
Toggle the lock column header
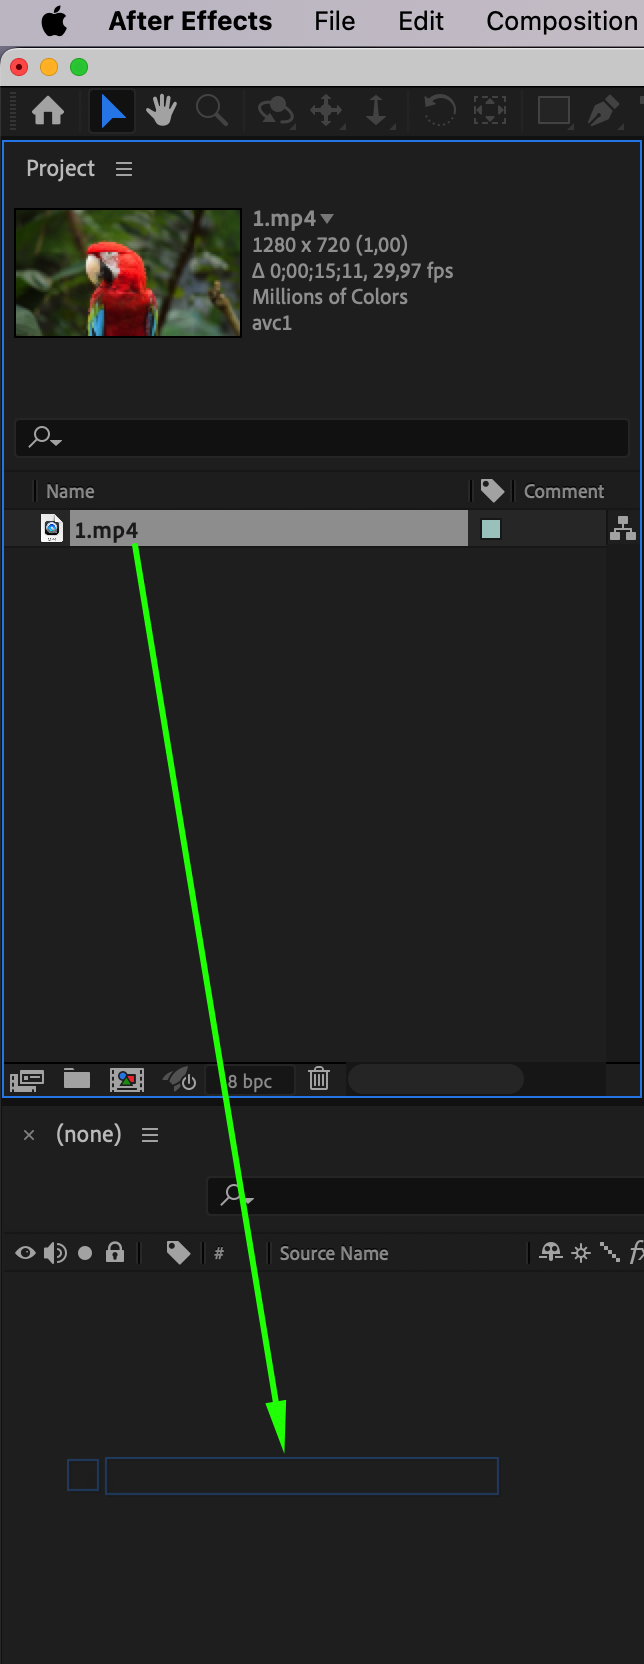tap(115, 1252)
